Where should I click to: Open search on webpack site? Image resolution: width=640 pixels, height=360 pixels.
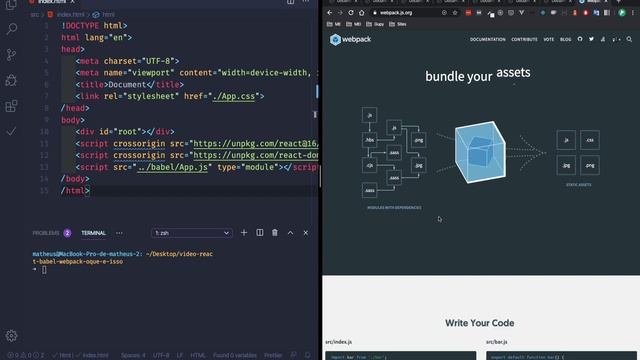(x=629, y=39)
